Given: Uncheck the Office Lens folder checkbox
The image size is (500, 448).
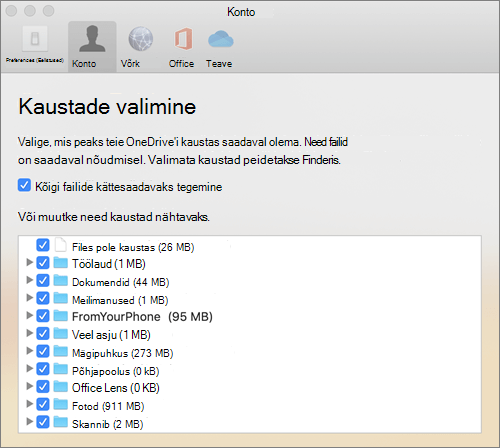Looking at the screenshot, I should click(43, 387).
